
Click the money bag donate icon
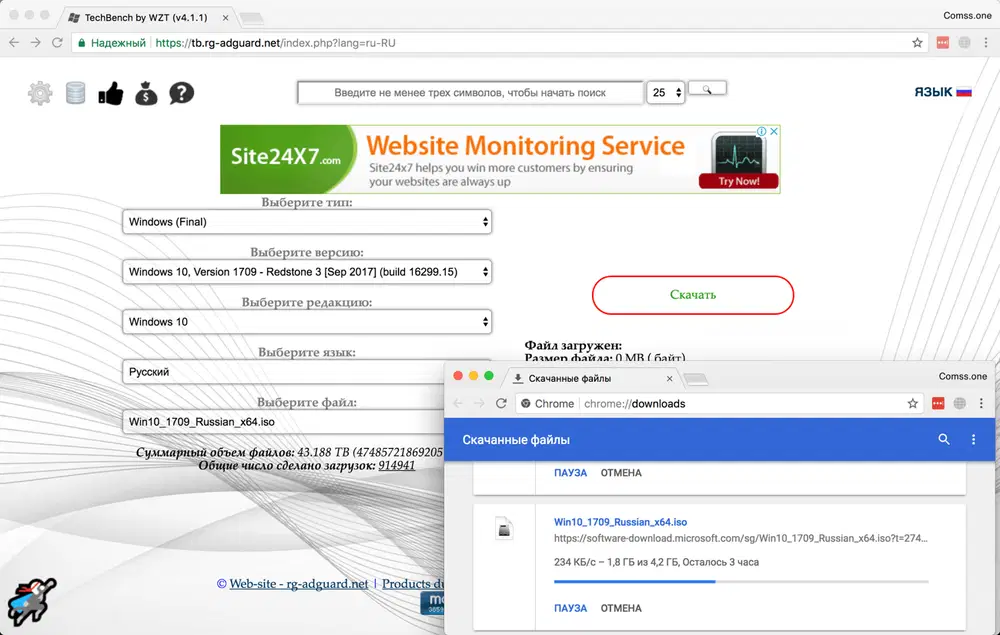coord(146,93)
